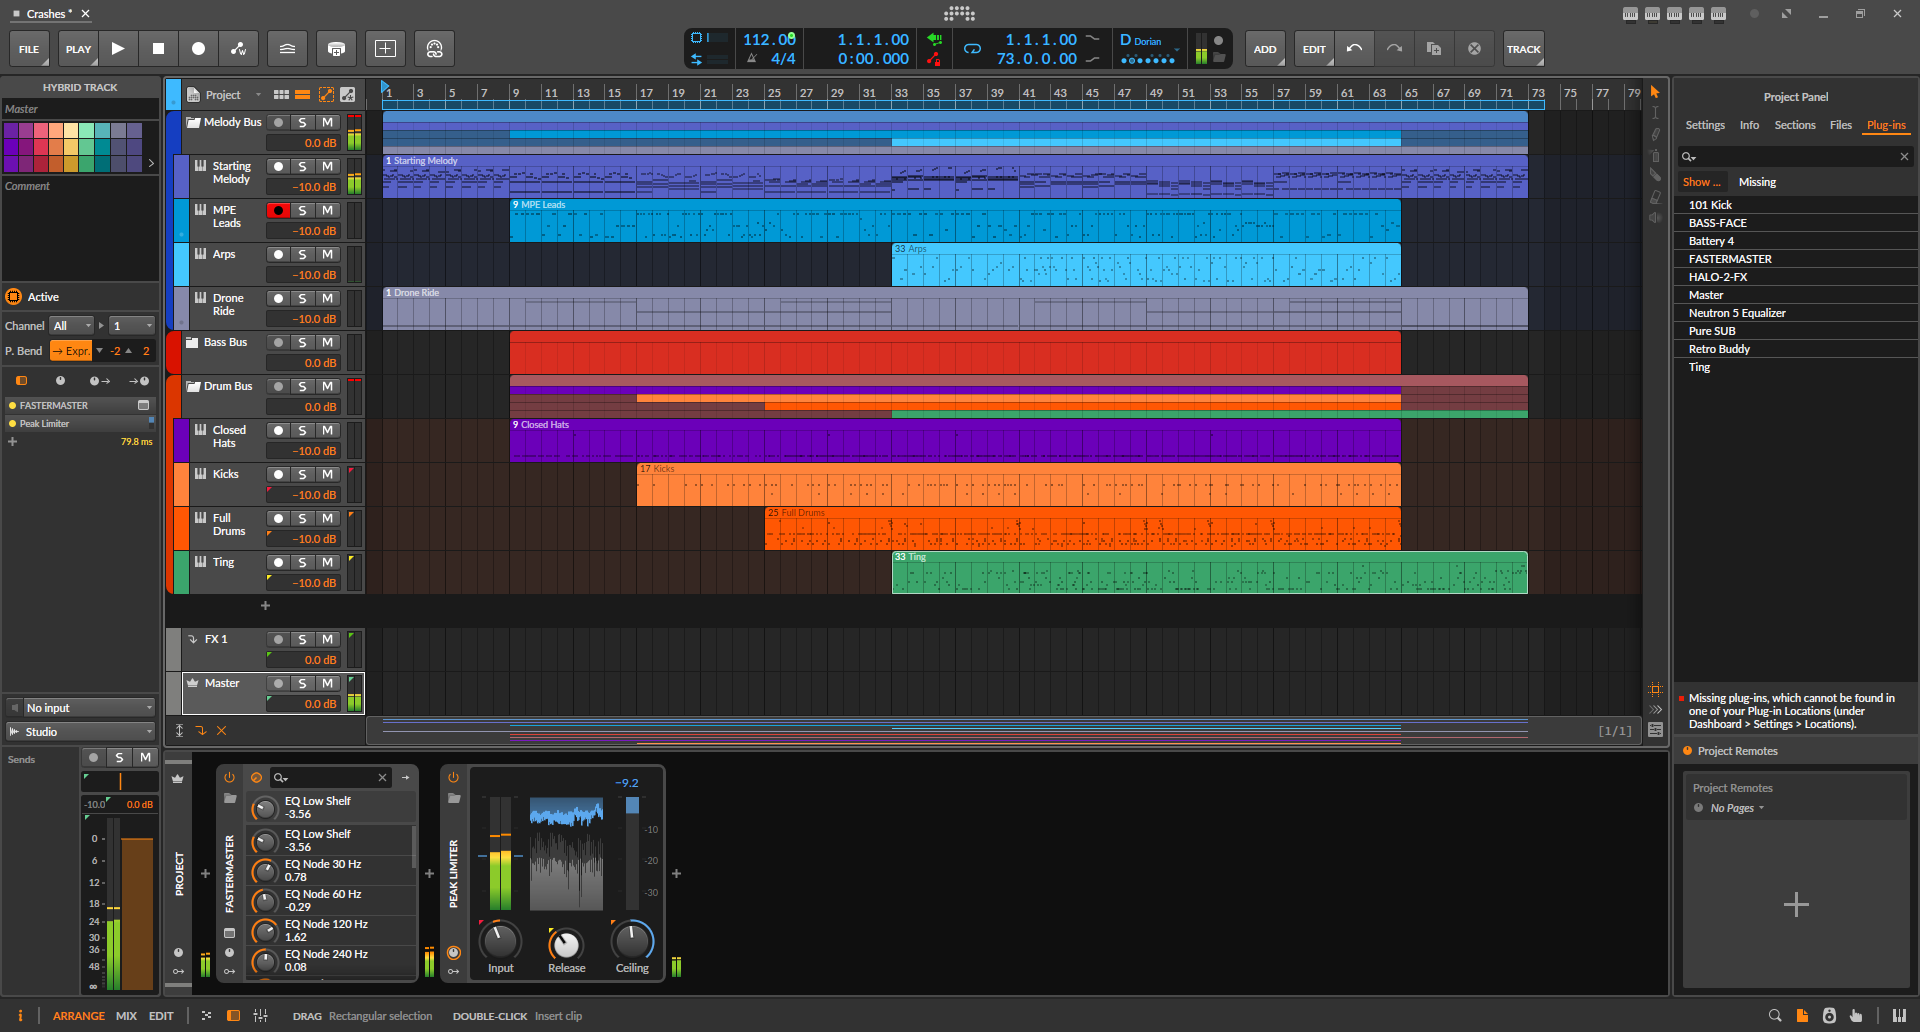Screen dimensions: 1920x1032
Task: Click the transport play triangle icon
Action: coord(118,48)
